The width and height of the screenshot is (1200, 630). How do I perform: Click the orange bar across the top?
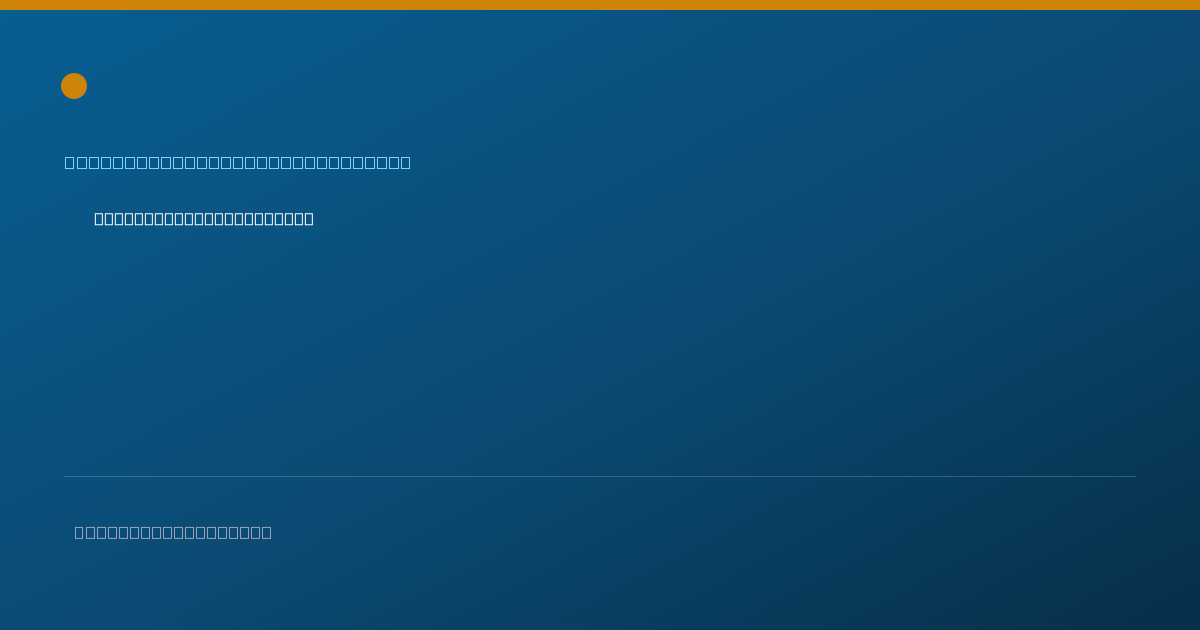coord(600,5)
